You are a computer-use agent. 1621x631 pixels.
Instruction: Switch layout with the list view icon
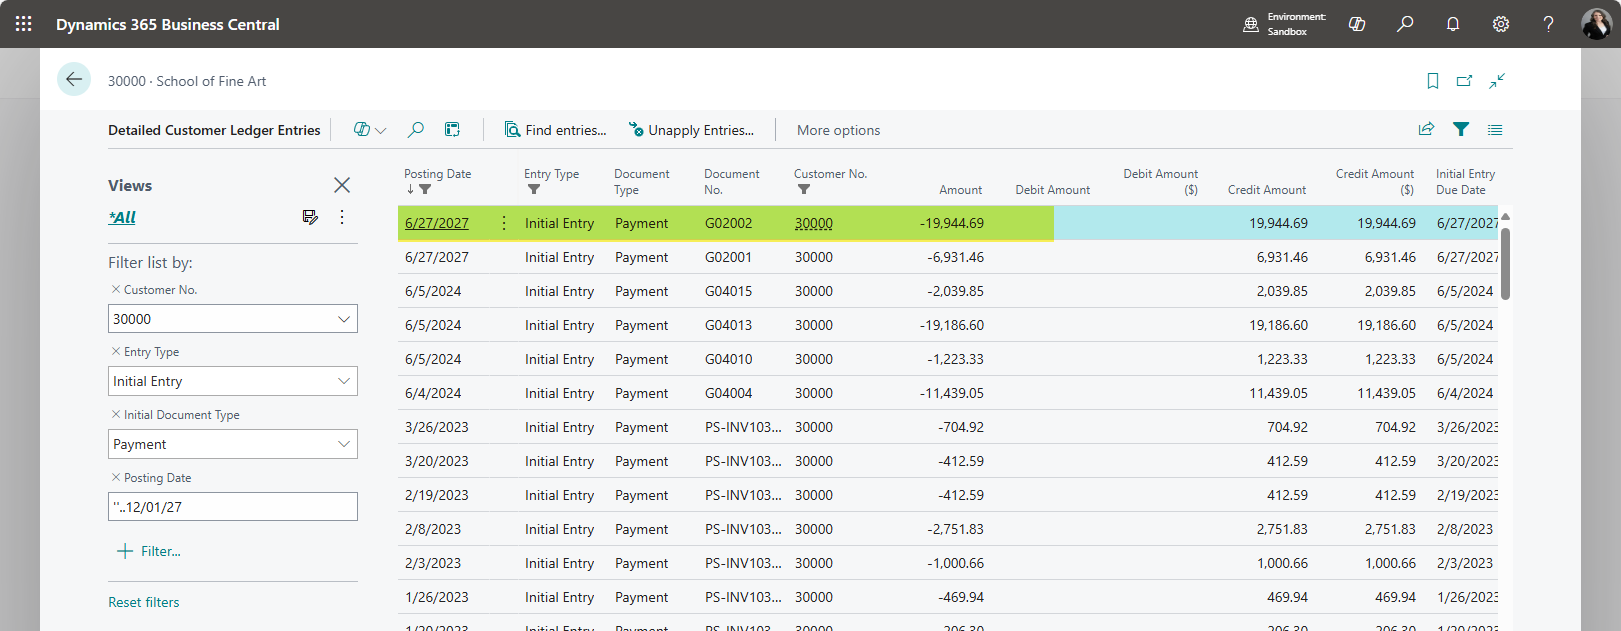pyautogui.click(x=1495, y=130)
